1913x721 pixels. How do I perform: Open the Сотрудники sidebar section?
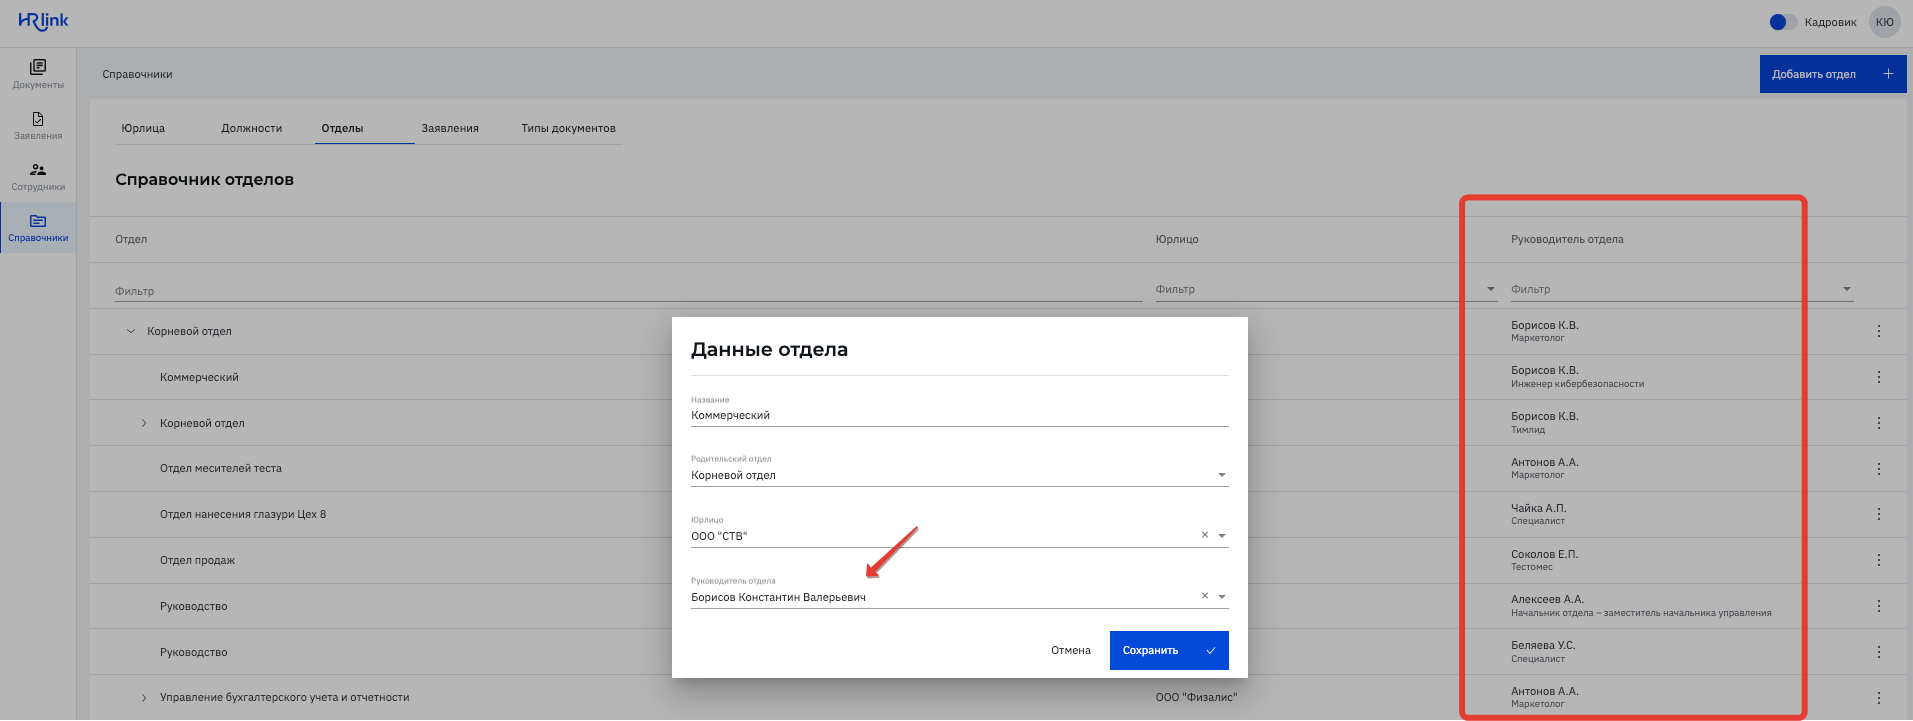click(38, 176)
